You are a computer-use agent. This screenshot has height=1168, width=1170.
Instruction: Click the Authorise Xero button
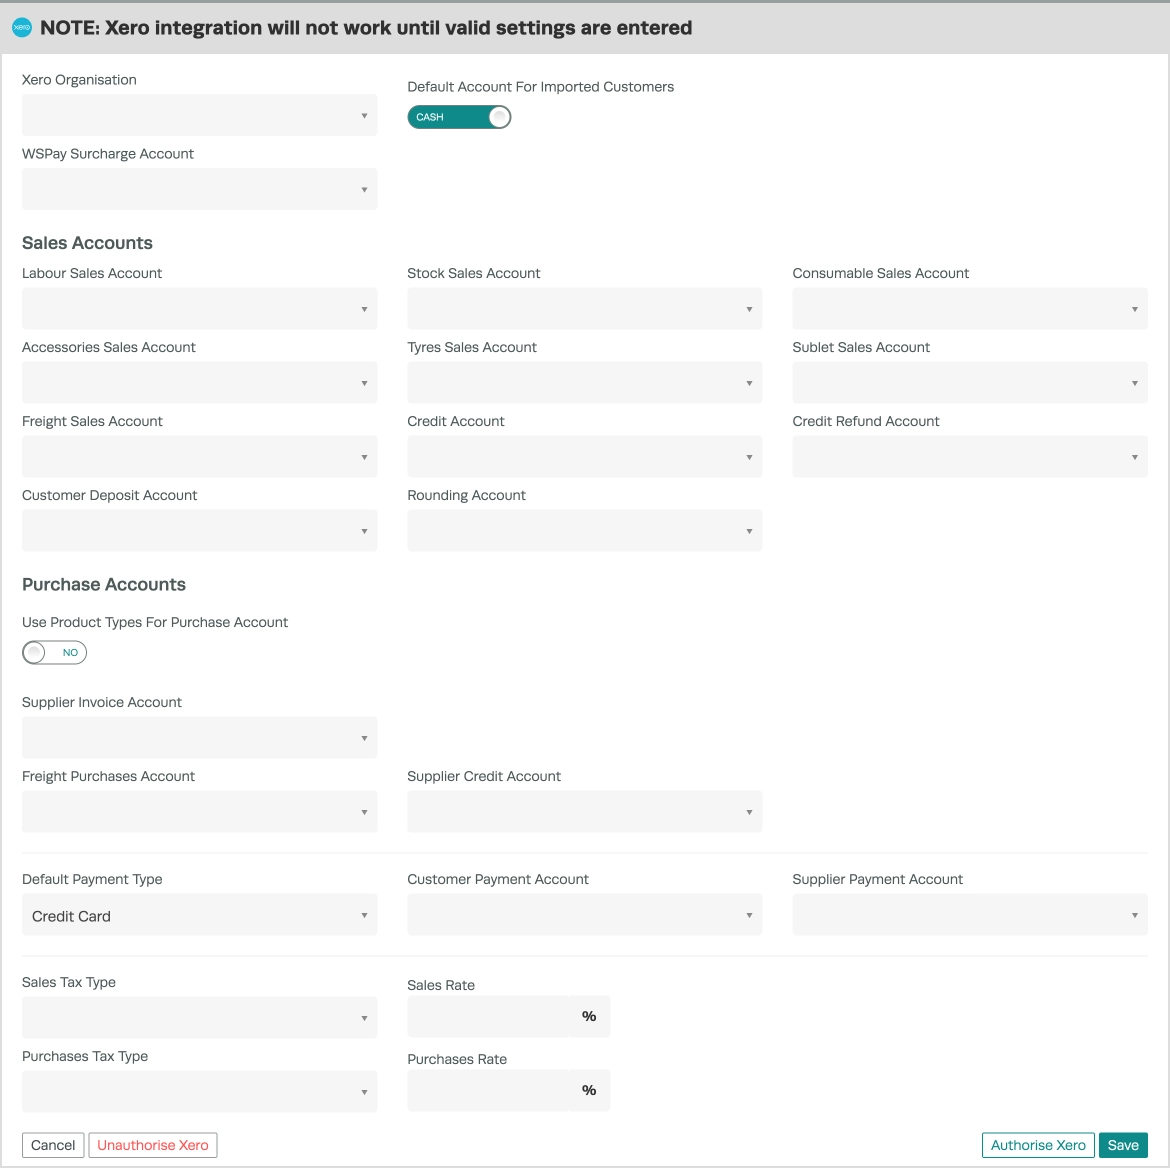1038,1145
